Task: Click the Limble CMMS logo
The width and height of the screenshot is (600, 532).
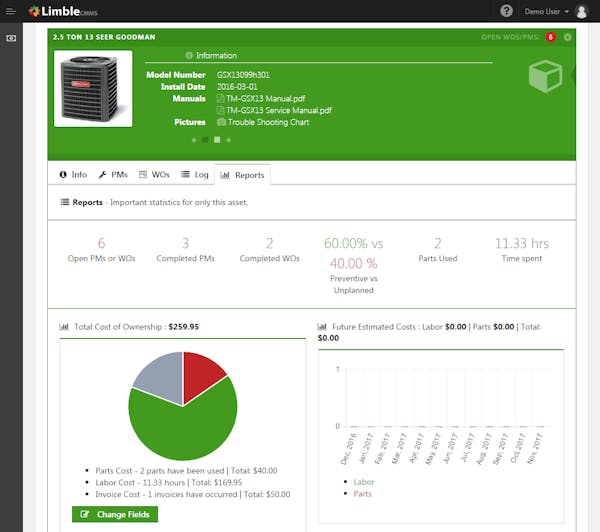Action: pos(63,11)
